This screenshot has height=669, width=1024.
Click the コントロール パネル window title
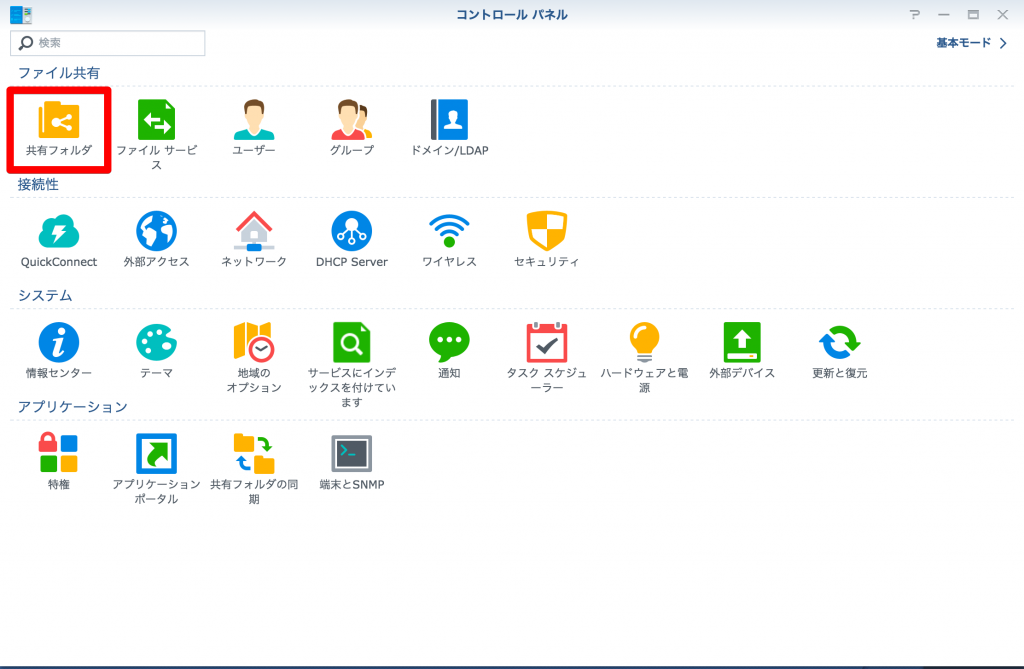pyautogui.click(x=512, y=14)
